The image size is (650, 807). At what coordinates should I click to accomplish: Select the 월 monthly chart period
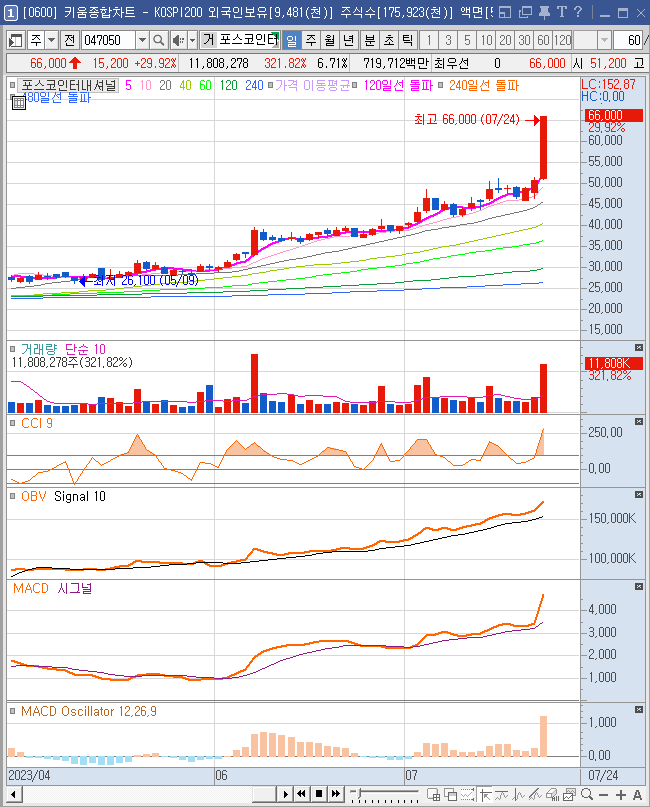click(329, 40)
